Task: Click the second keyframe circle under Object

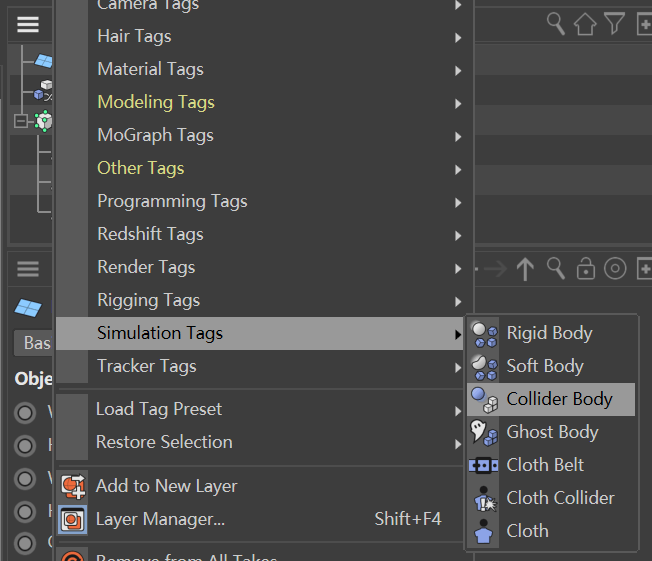Action: (x=25, y=446)
